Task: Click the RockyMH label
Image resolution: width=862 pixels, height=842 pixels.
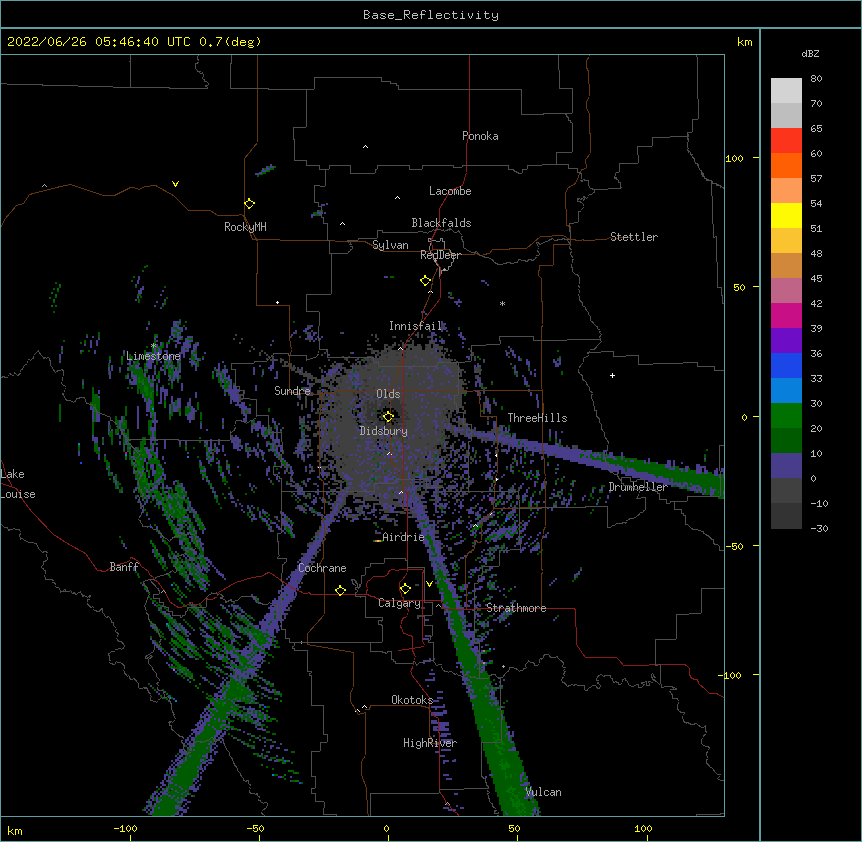Action: (245, 227)
